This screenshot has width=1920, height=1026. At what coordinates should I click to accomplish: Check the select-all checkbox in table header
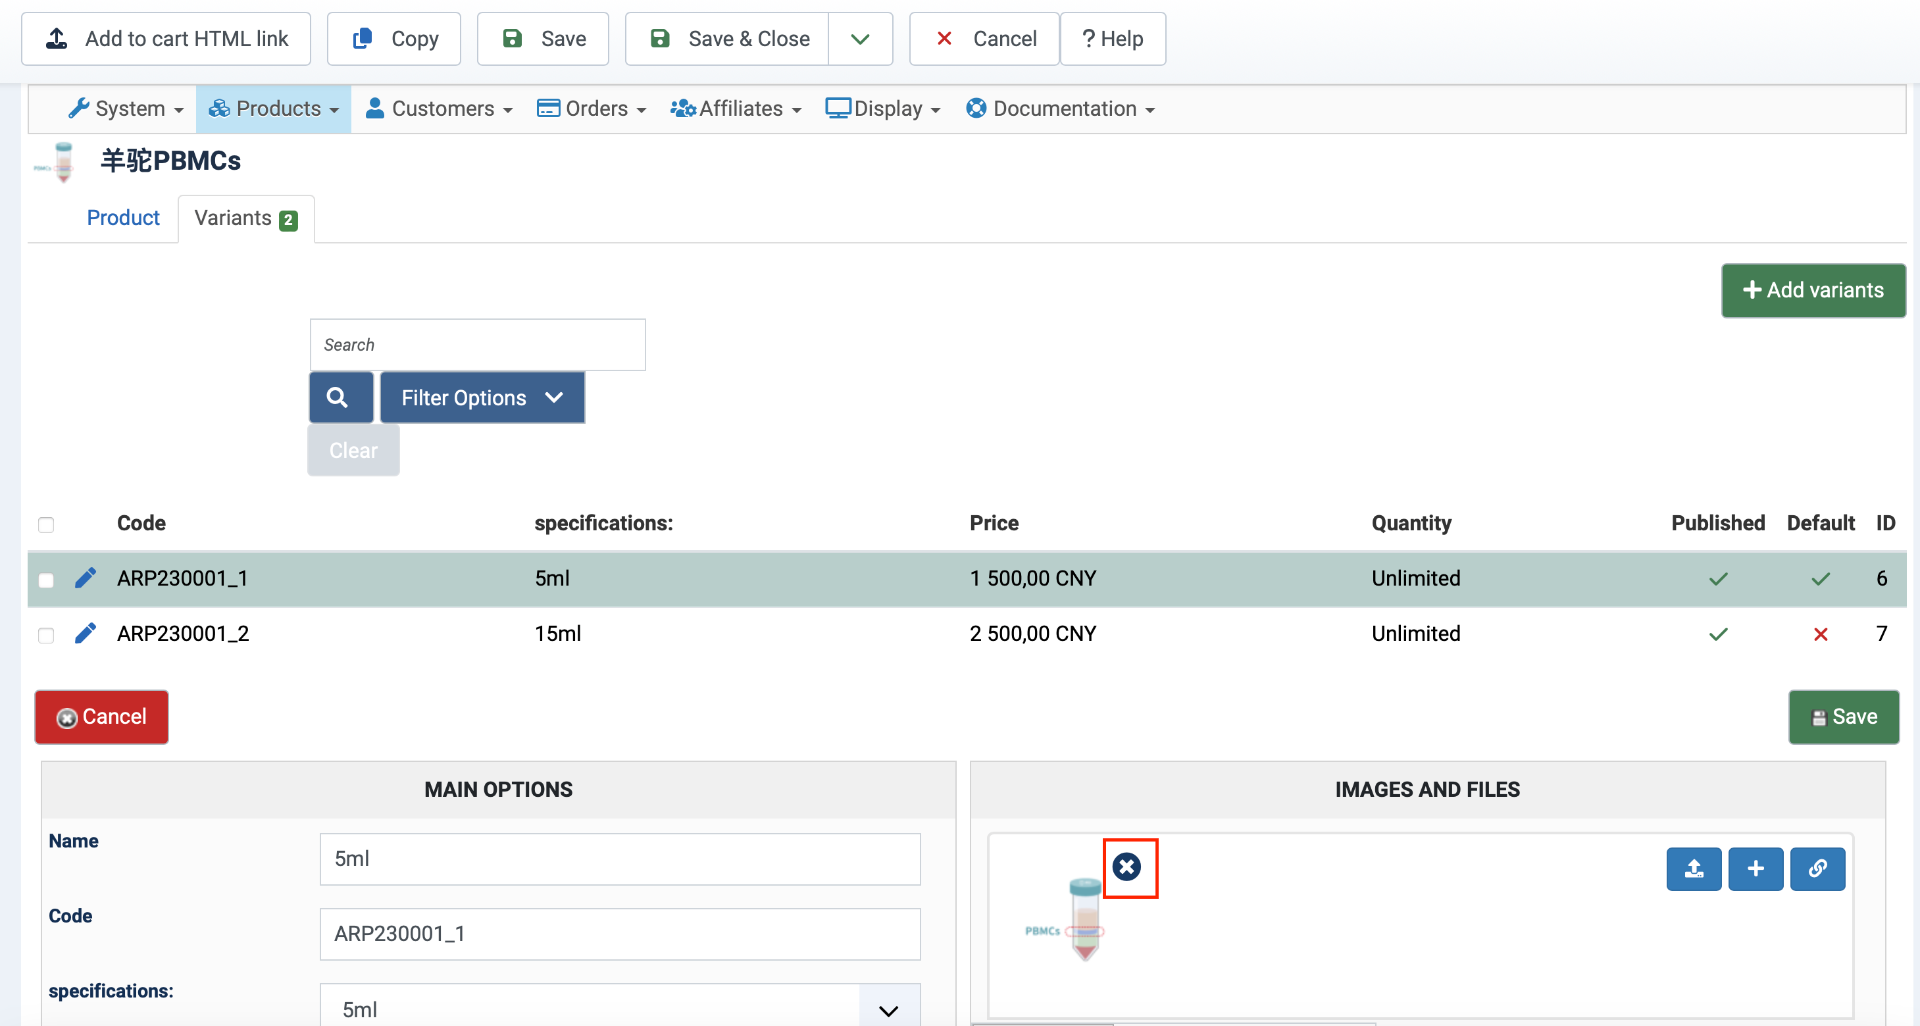46,525
